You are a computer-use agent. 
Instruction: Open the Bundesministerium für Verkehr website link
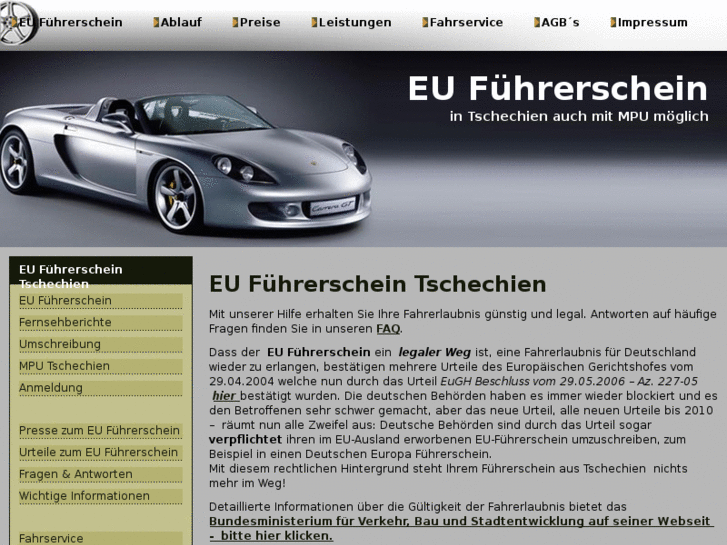click(460, 528)
